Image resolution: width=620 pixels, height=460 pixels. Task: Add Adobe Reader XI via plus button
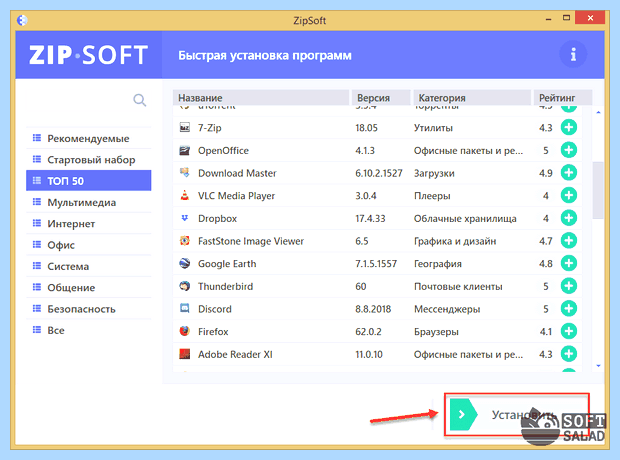click(569, 354)
